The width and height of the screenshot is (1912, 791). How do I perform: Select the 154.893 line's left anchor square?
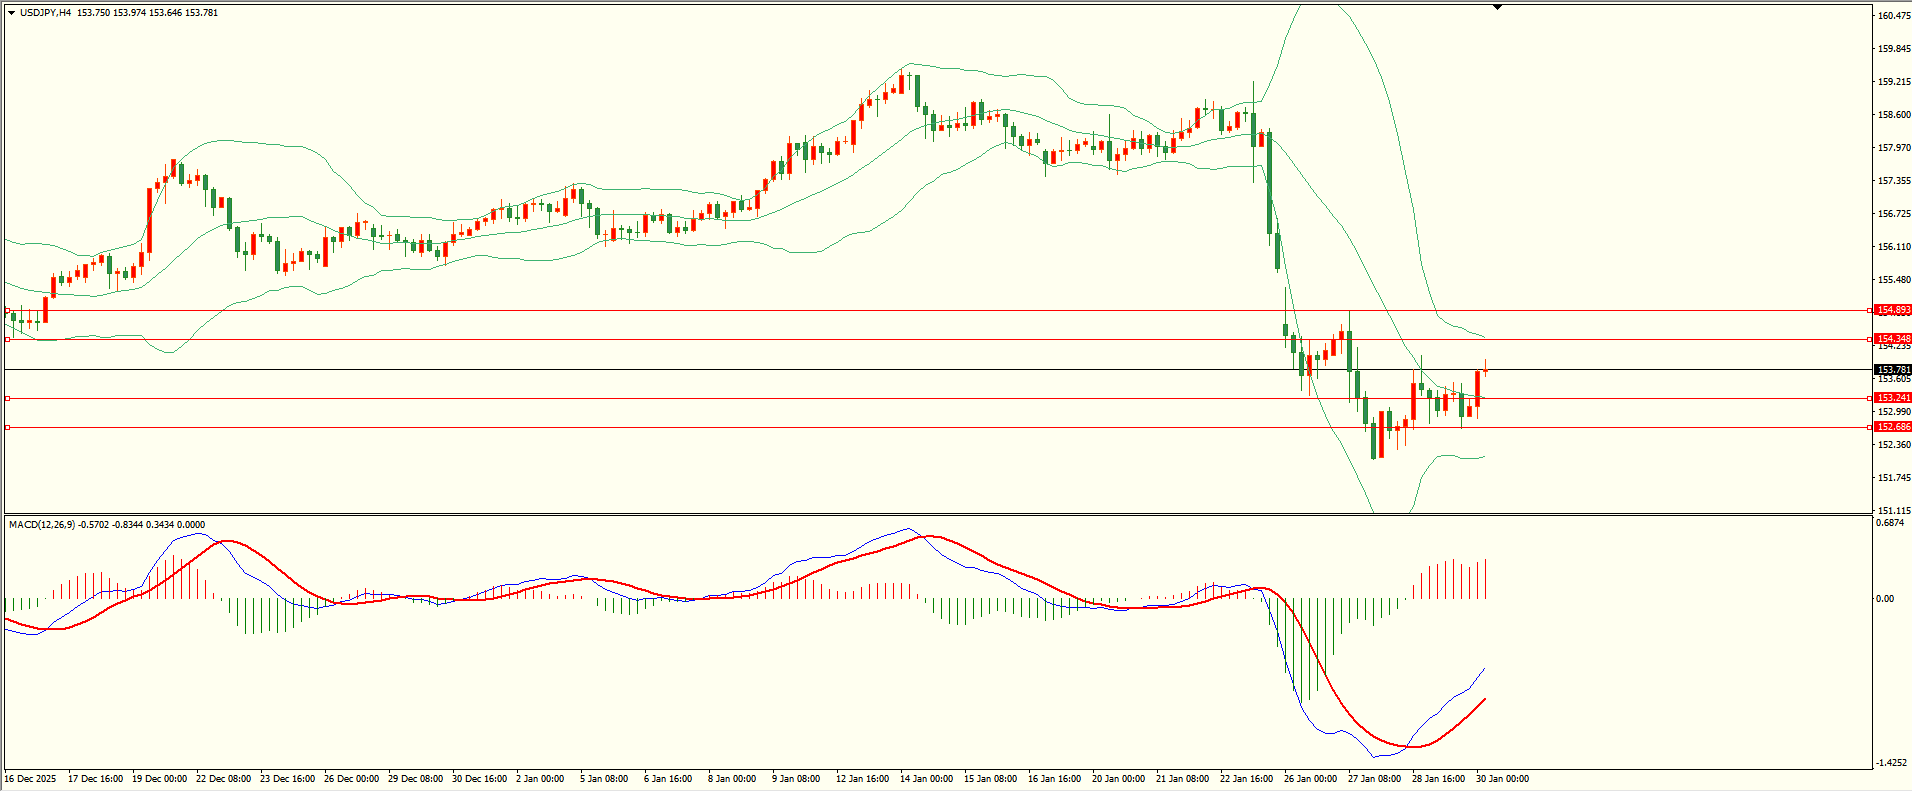[x=8, y=311]
